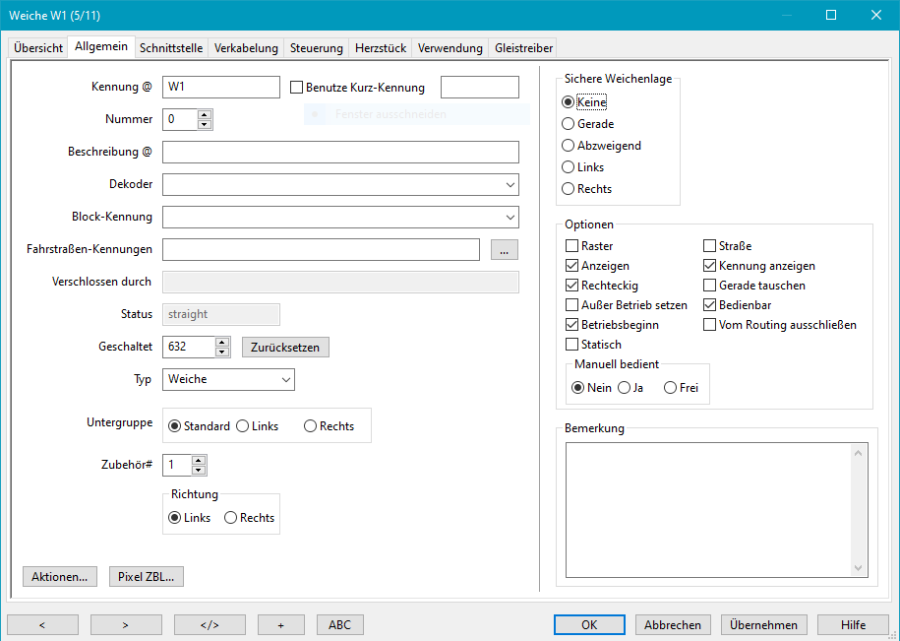Viewport: 900px width, 641px height.
Task: Open the Herzstück tab
Action: pos(380,48)
